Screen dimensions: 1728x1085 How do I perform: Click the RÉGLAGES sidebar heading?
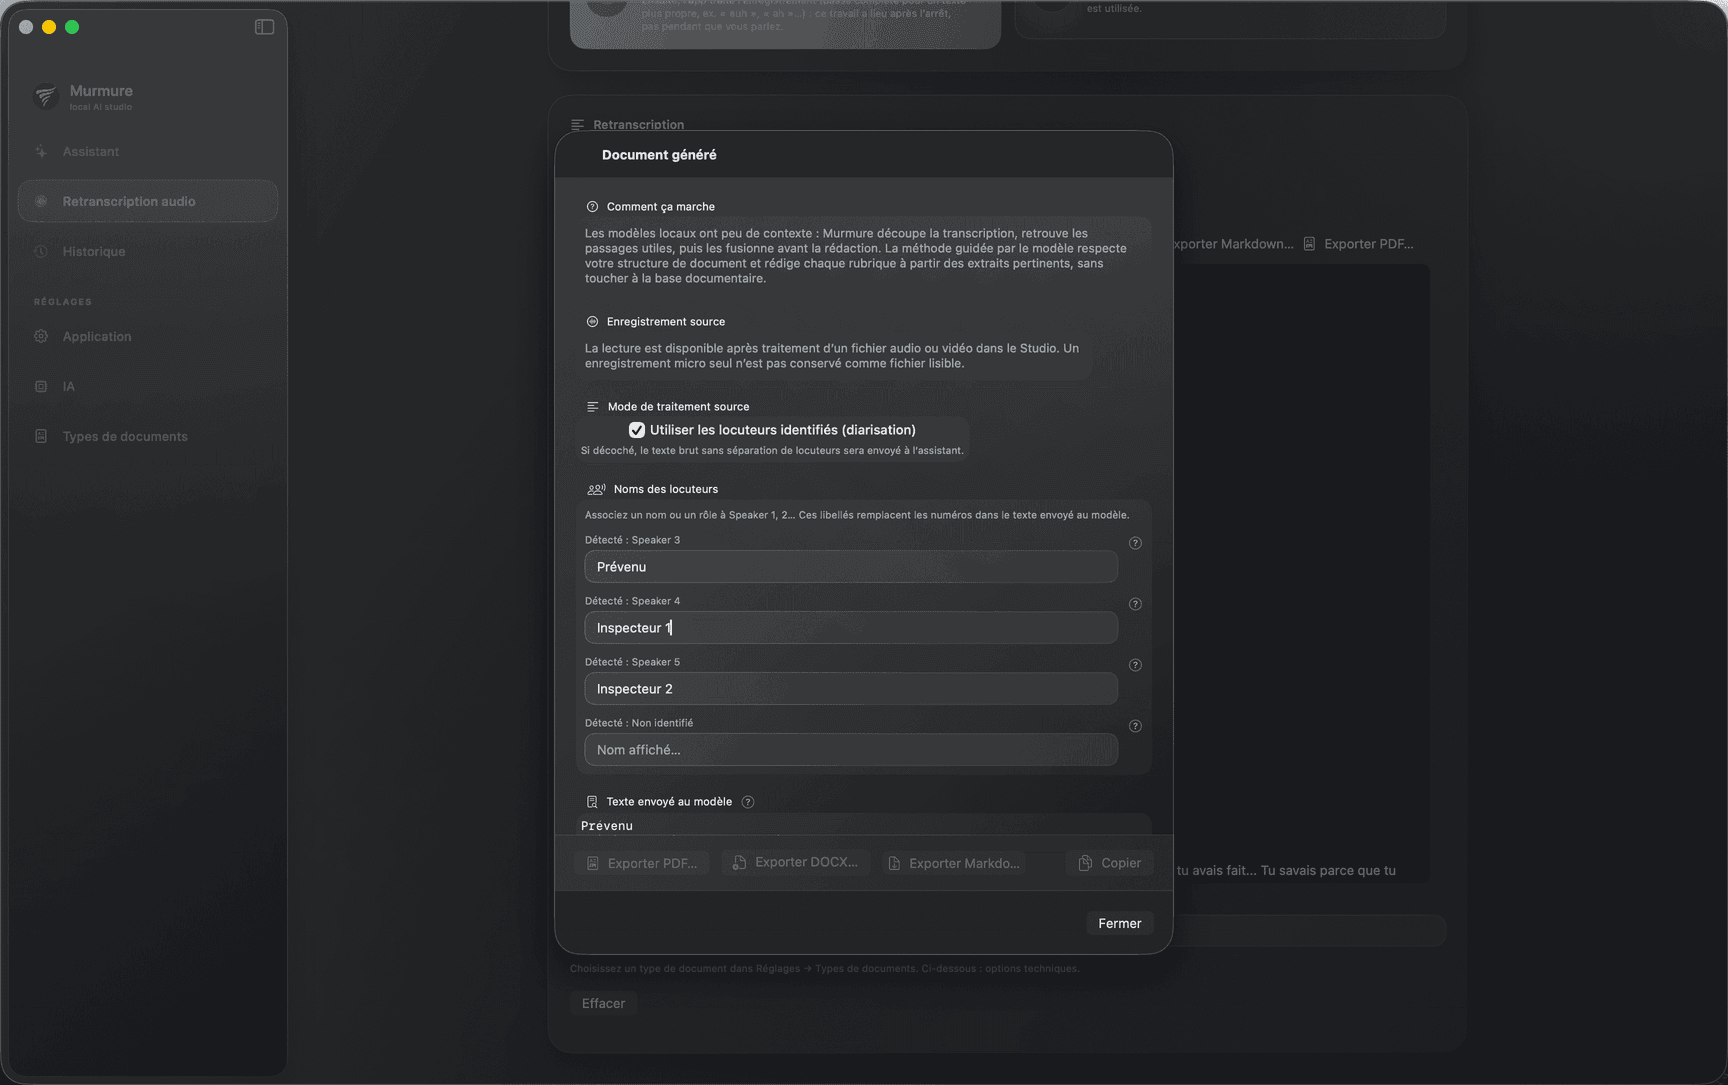tap(63, 302)
